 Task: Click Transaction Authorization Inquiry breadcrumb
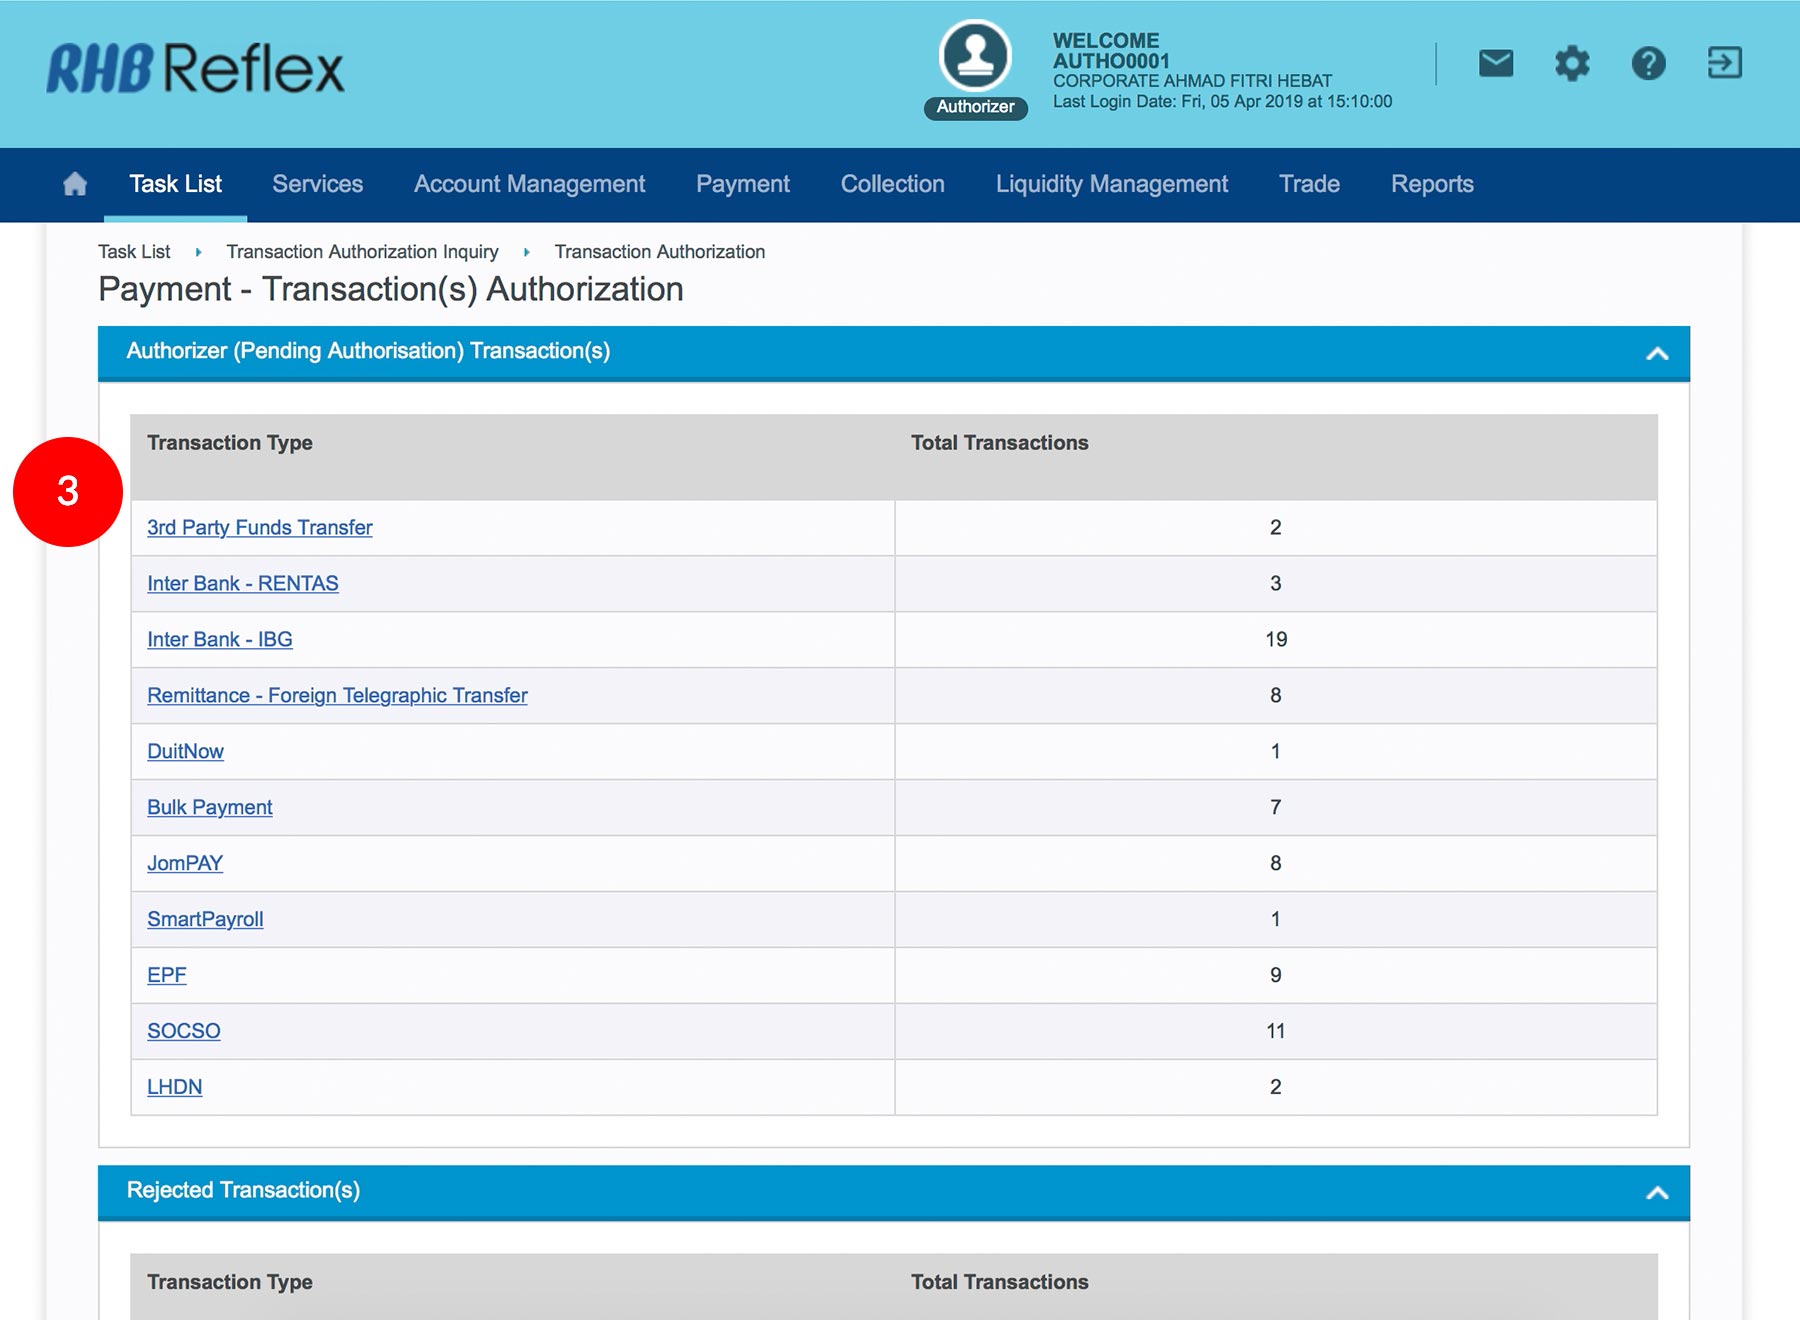point(362,252)
